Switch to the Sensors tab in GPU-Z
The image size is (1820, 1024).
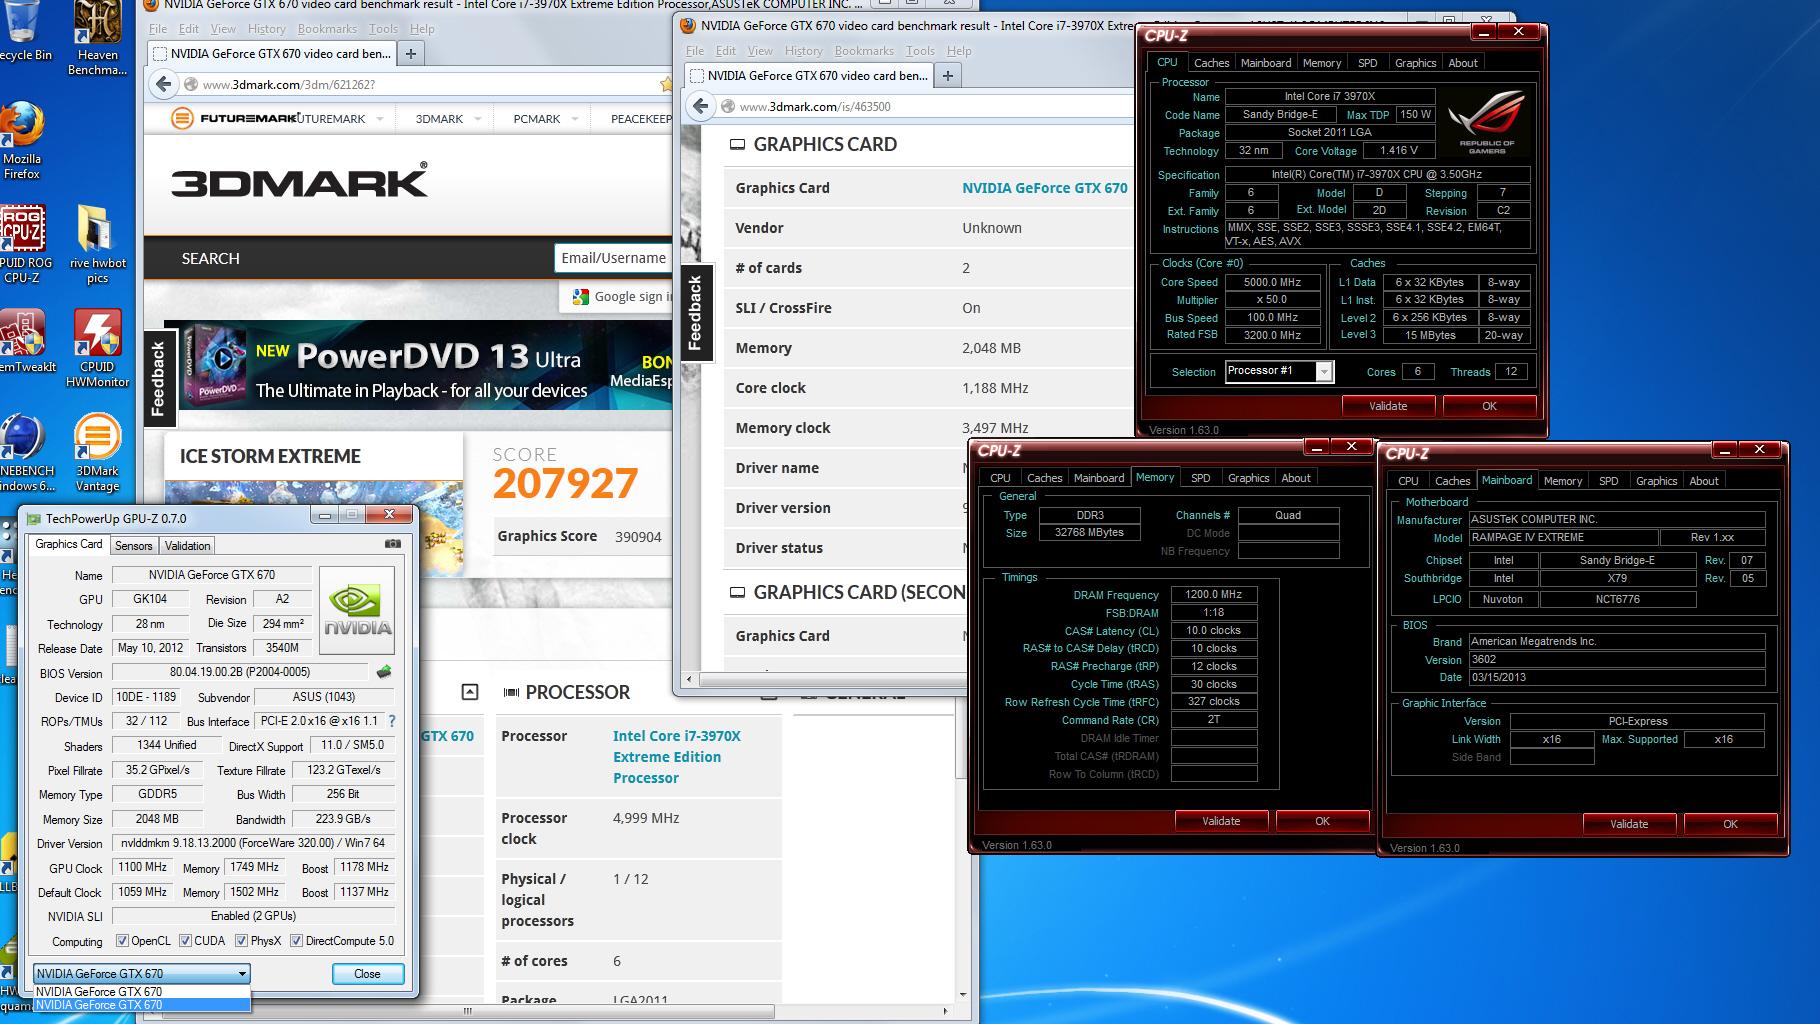(134, 546)
